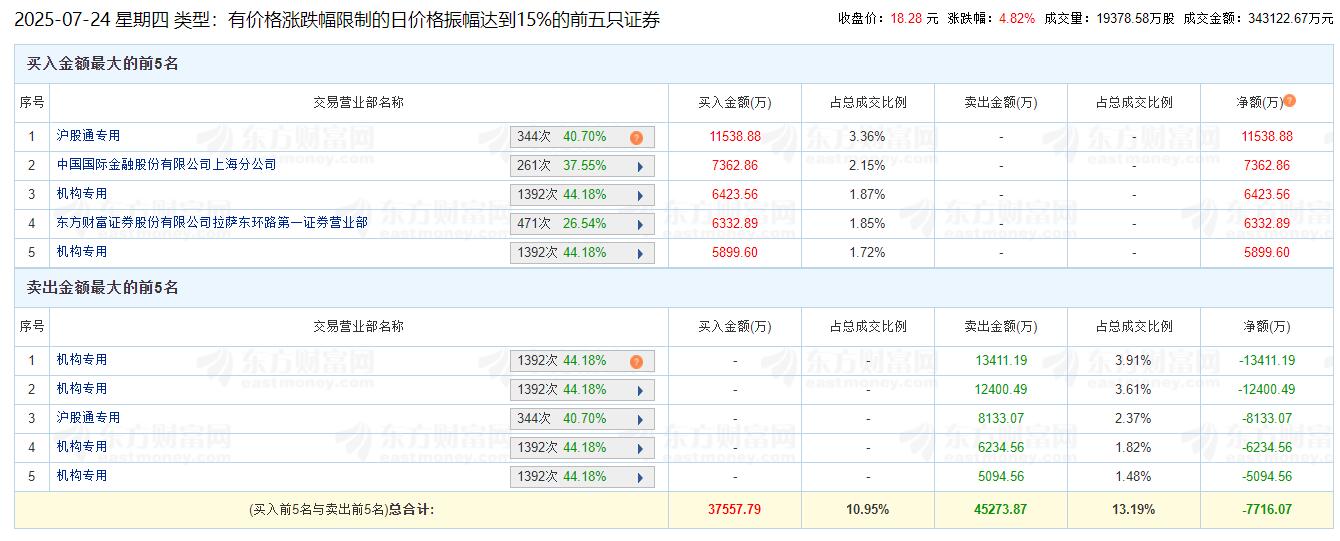The height and width of the screenshot is (541, 1340).
Task: Click the 买入金额最大的前5名 section header
Action: [x=102, y=64]
